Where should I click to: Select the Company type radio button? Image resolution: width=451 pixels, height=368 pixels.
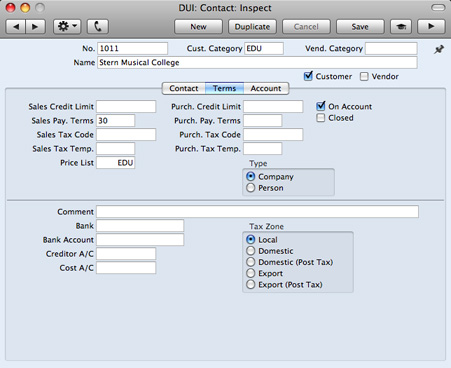(x=251, y=176)
